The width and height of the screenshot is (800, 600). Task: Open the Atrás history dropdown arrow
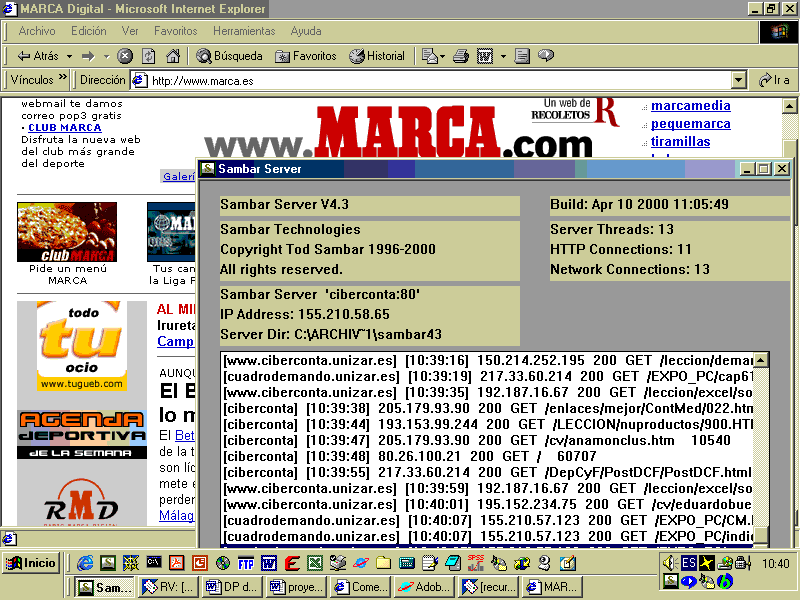[69, 56]
